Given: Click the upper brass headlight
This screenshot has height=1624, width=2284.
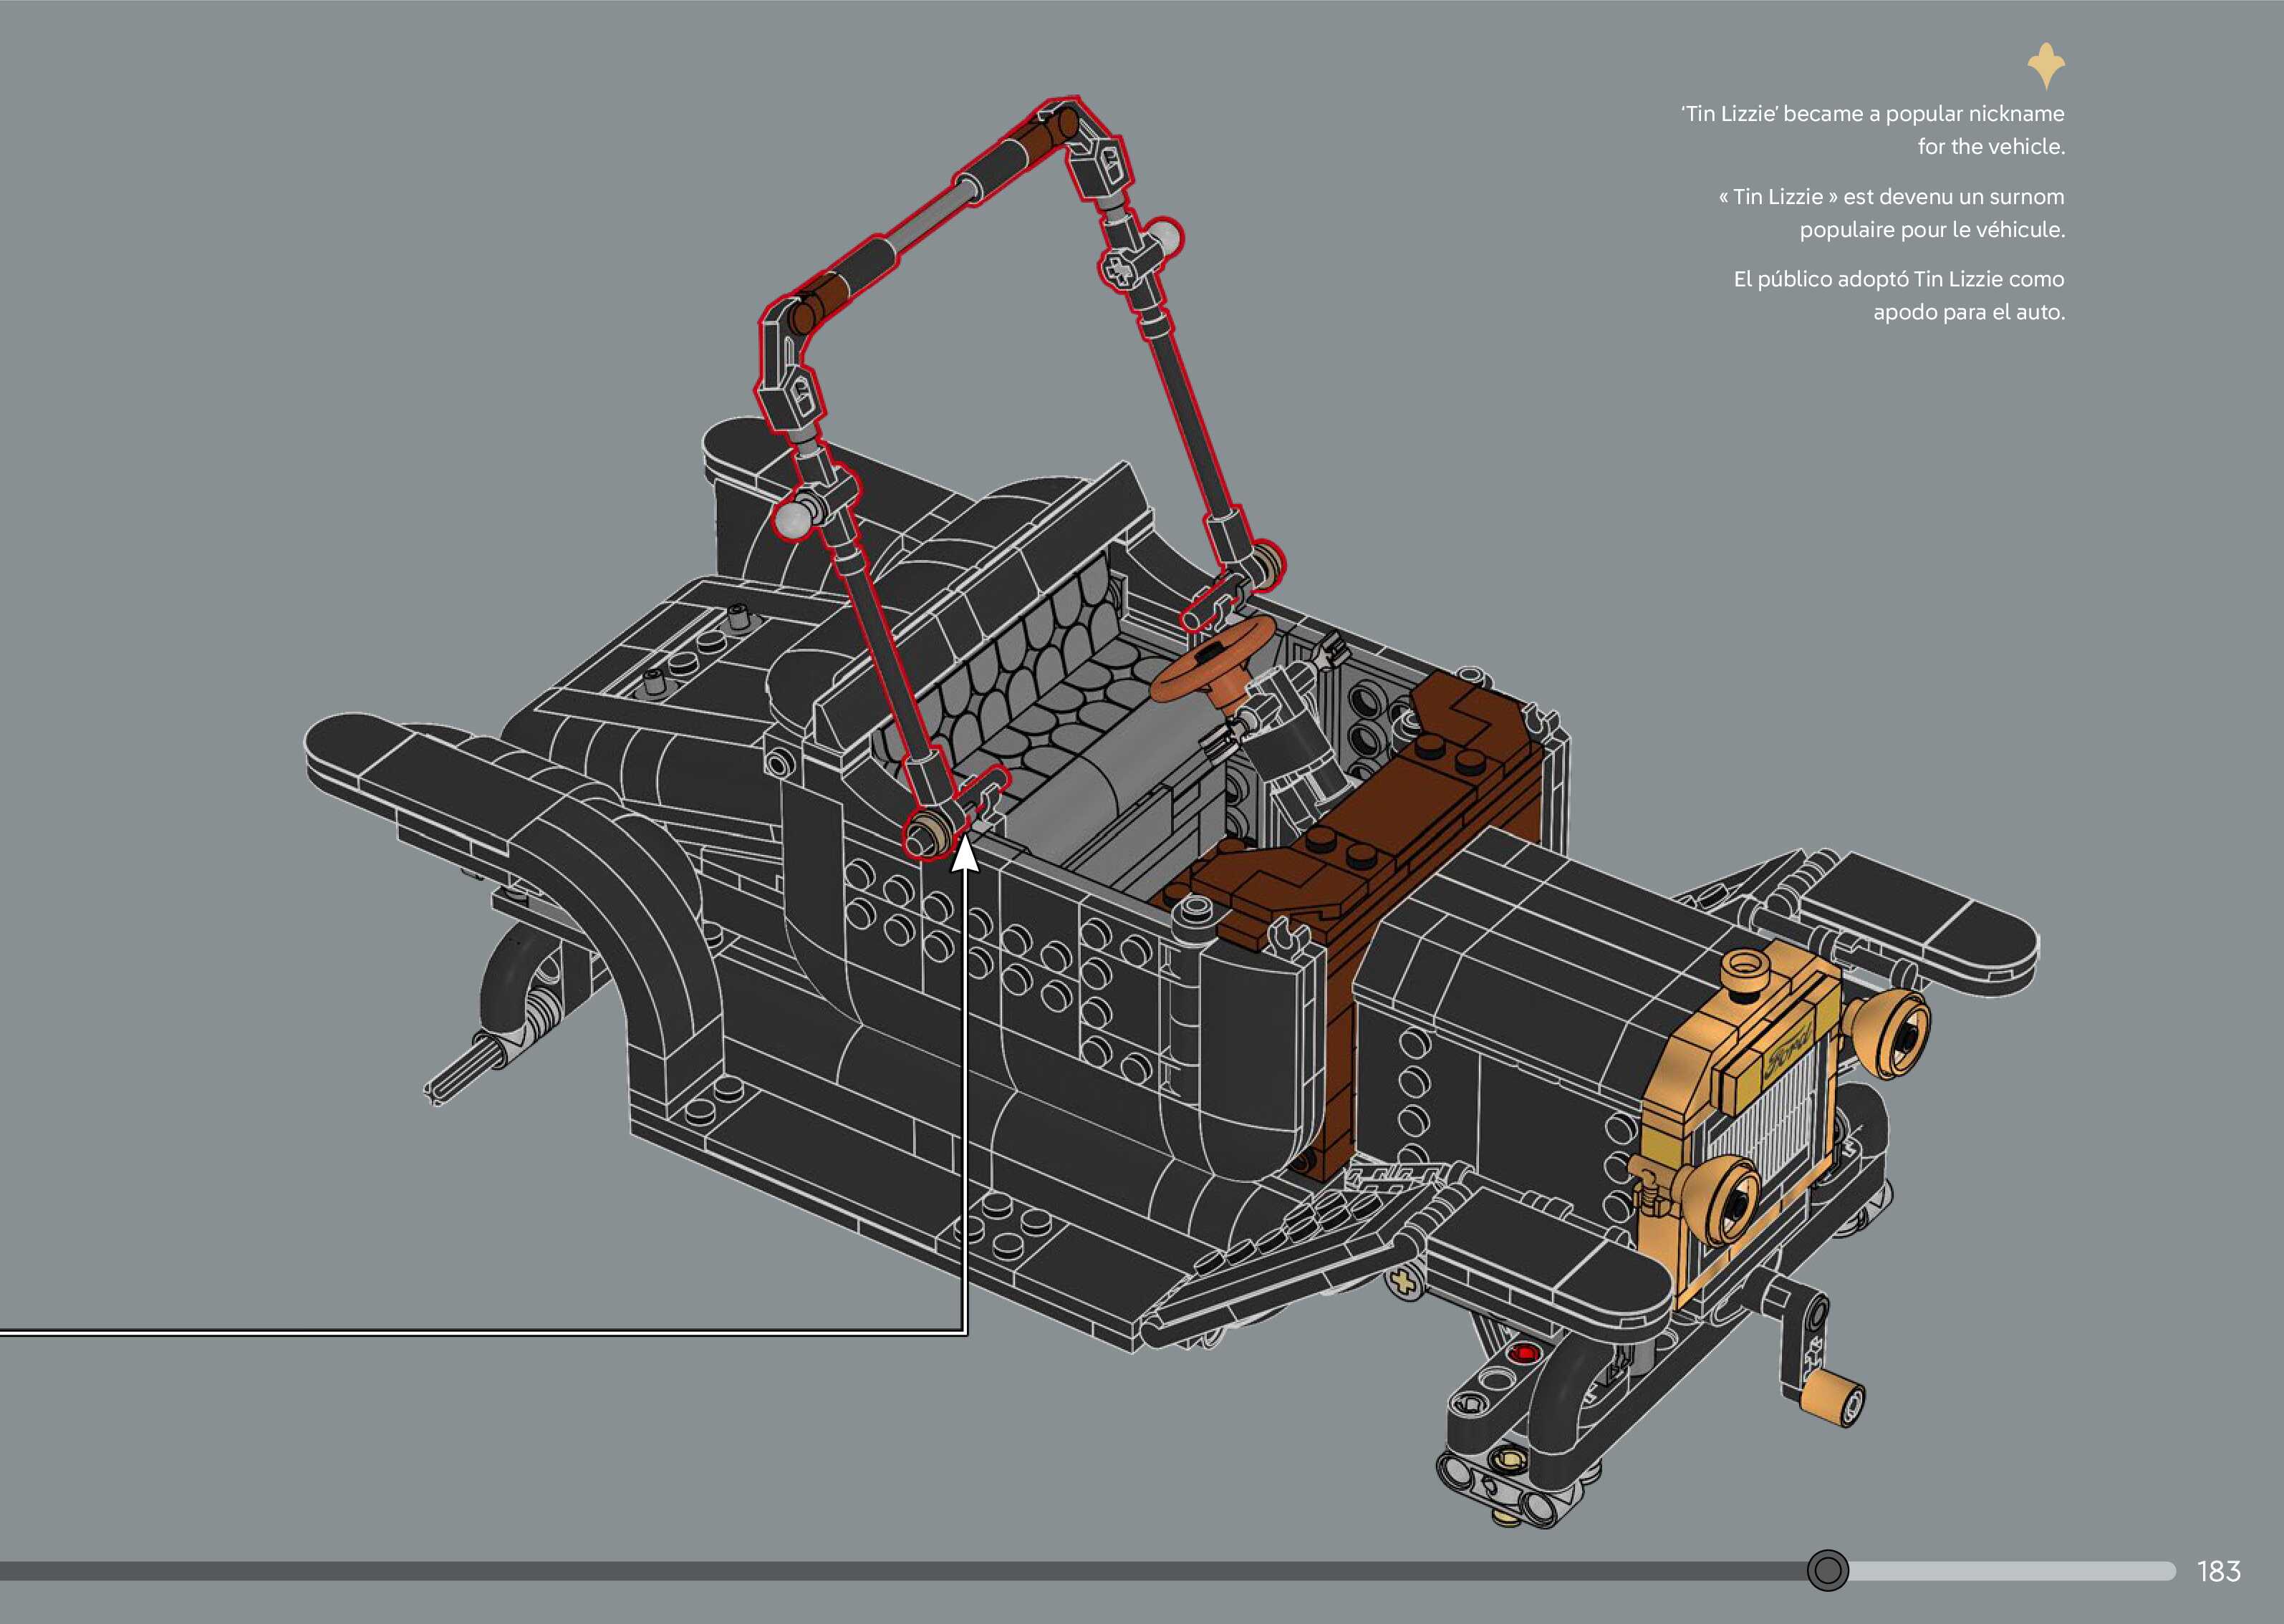Looking at the screenshot, I should [x=1892, y=1033].
